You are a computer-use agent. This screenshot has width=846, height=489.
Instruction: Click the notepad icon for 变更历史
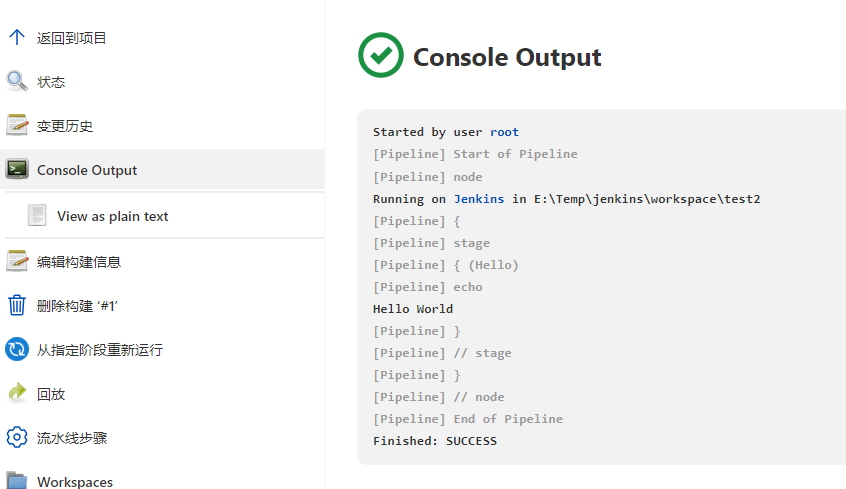[17, 126]
